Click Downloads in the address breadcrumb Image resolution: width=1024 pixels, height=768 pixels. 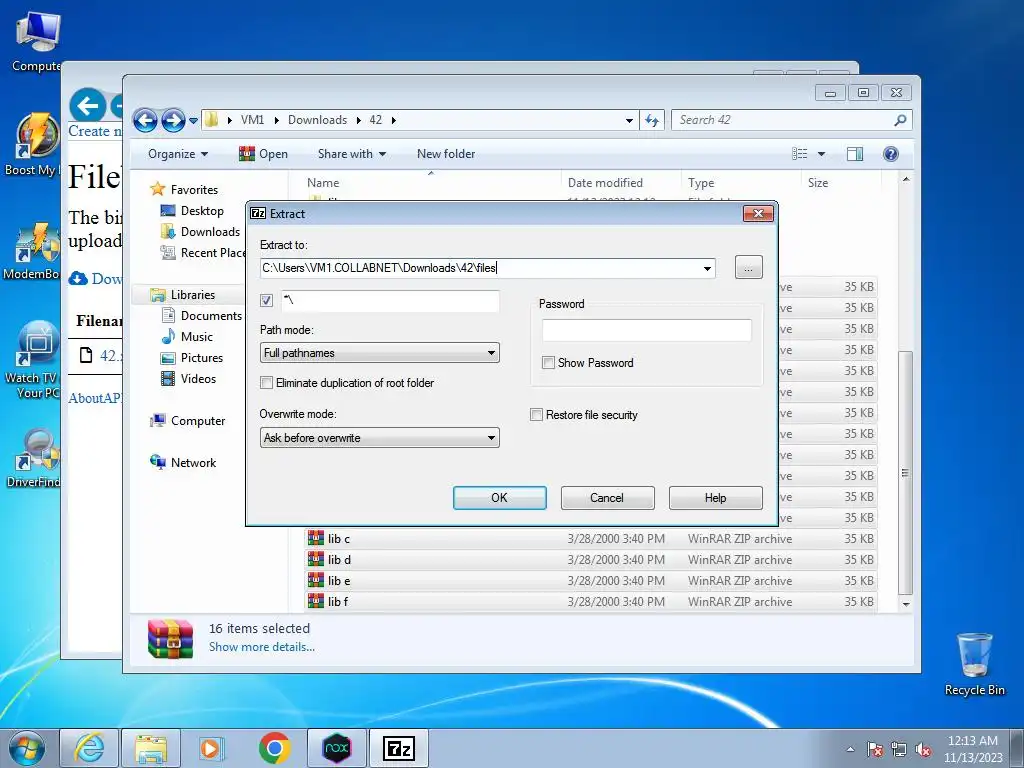tap(317, 120)
